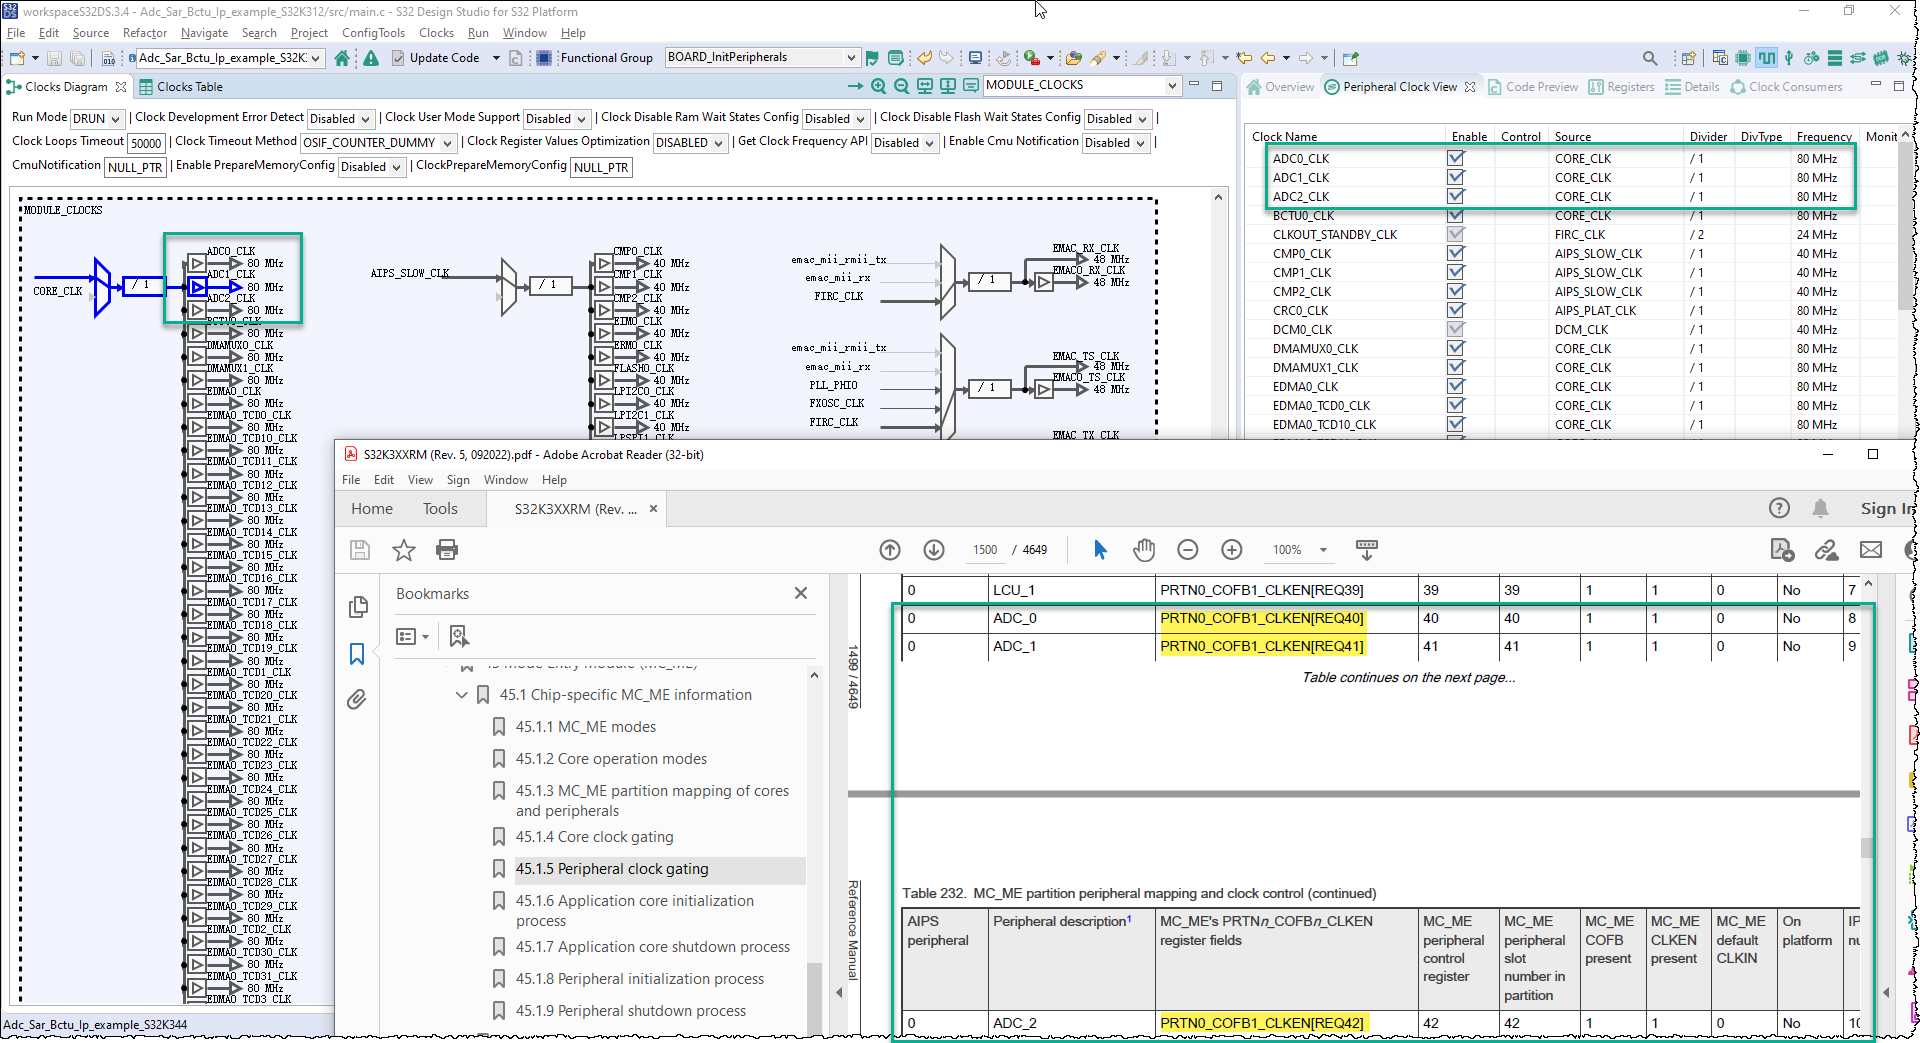The image size is (1920, 1043).
Task: Click the Print icon in Acrobat Reader
Action: (x=446, y=549)
